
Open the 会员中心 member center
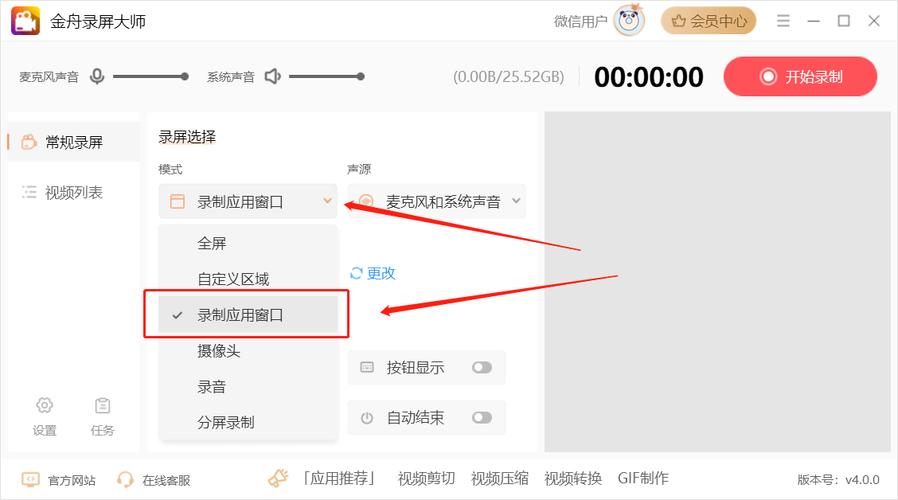(708, 21)
